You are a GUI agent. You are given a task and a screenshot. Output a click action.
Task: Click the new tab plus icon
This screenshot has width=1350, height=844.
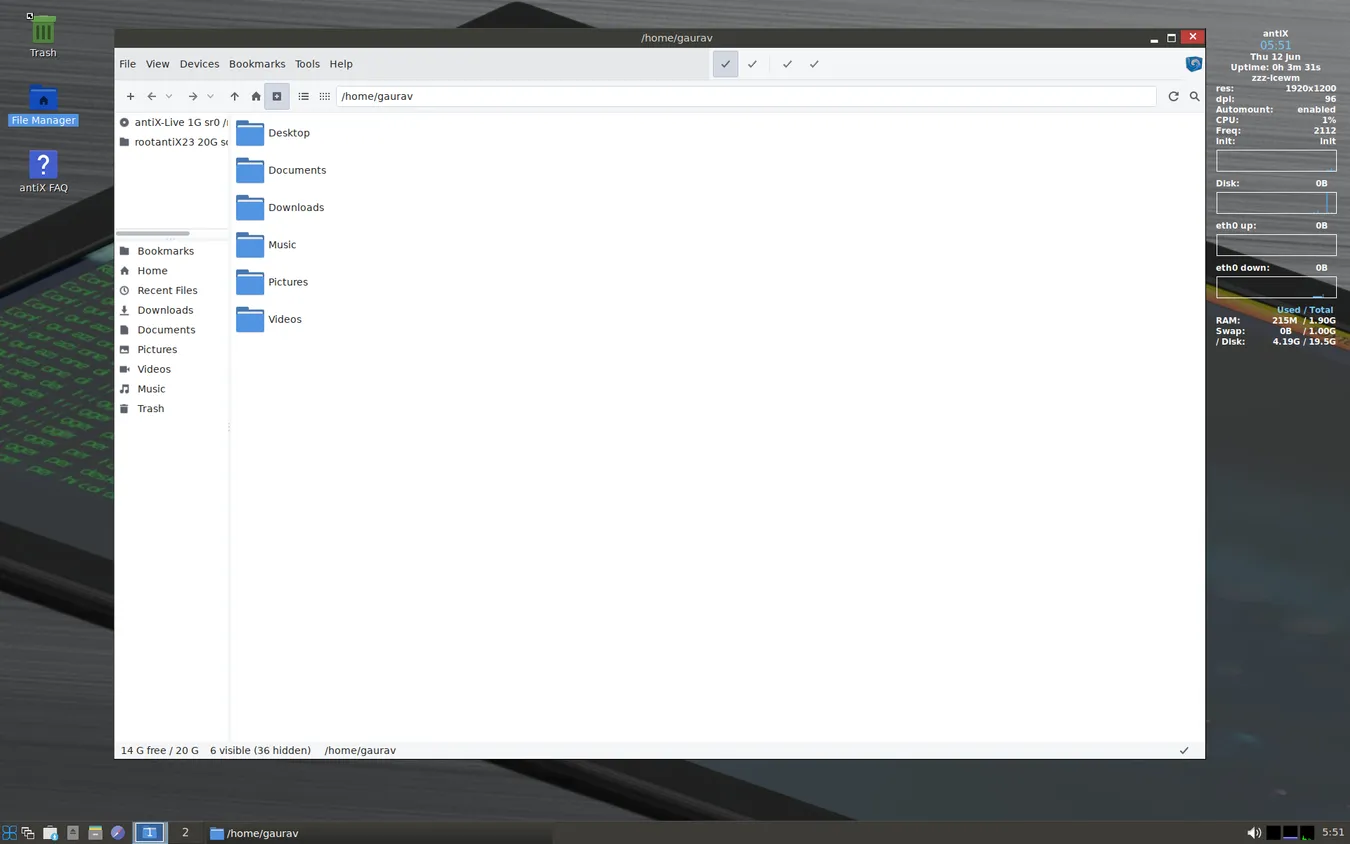point(130,96)
